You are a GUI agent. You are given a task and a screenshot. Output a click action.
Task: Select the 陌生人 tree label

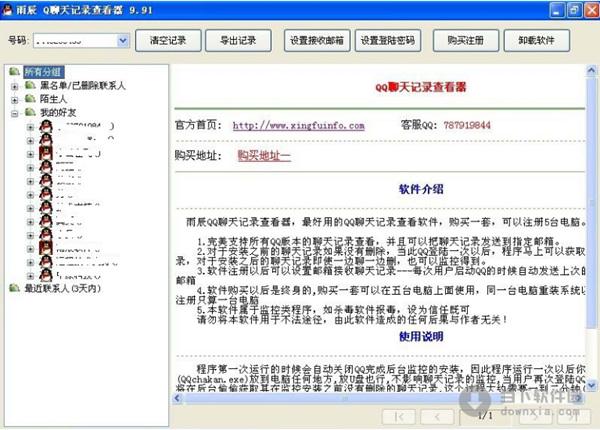(54, 99)
